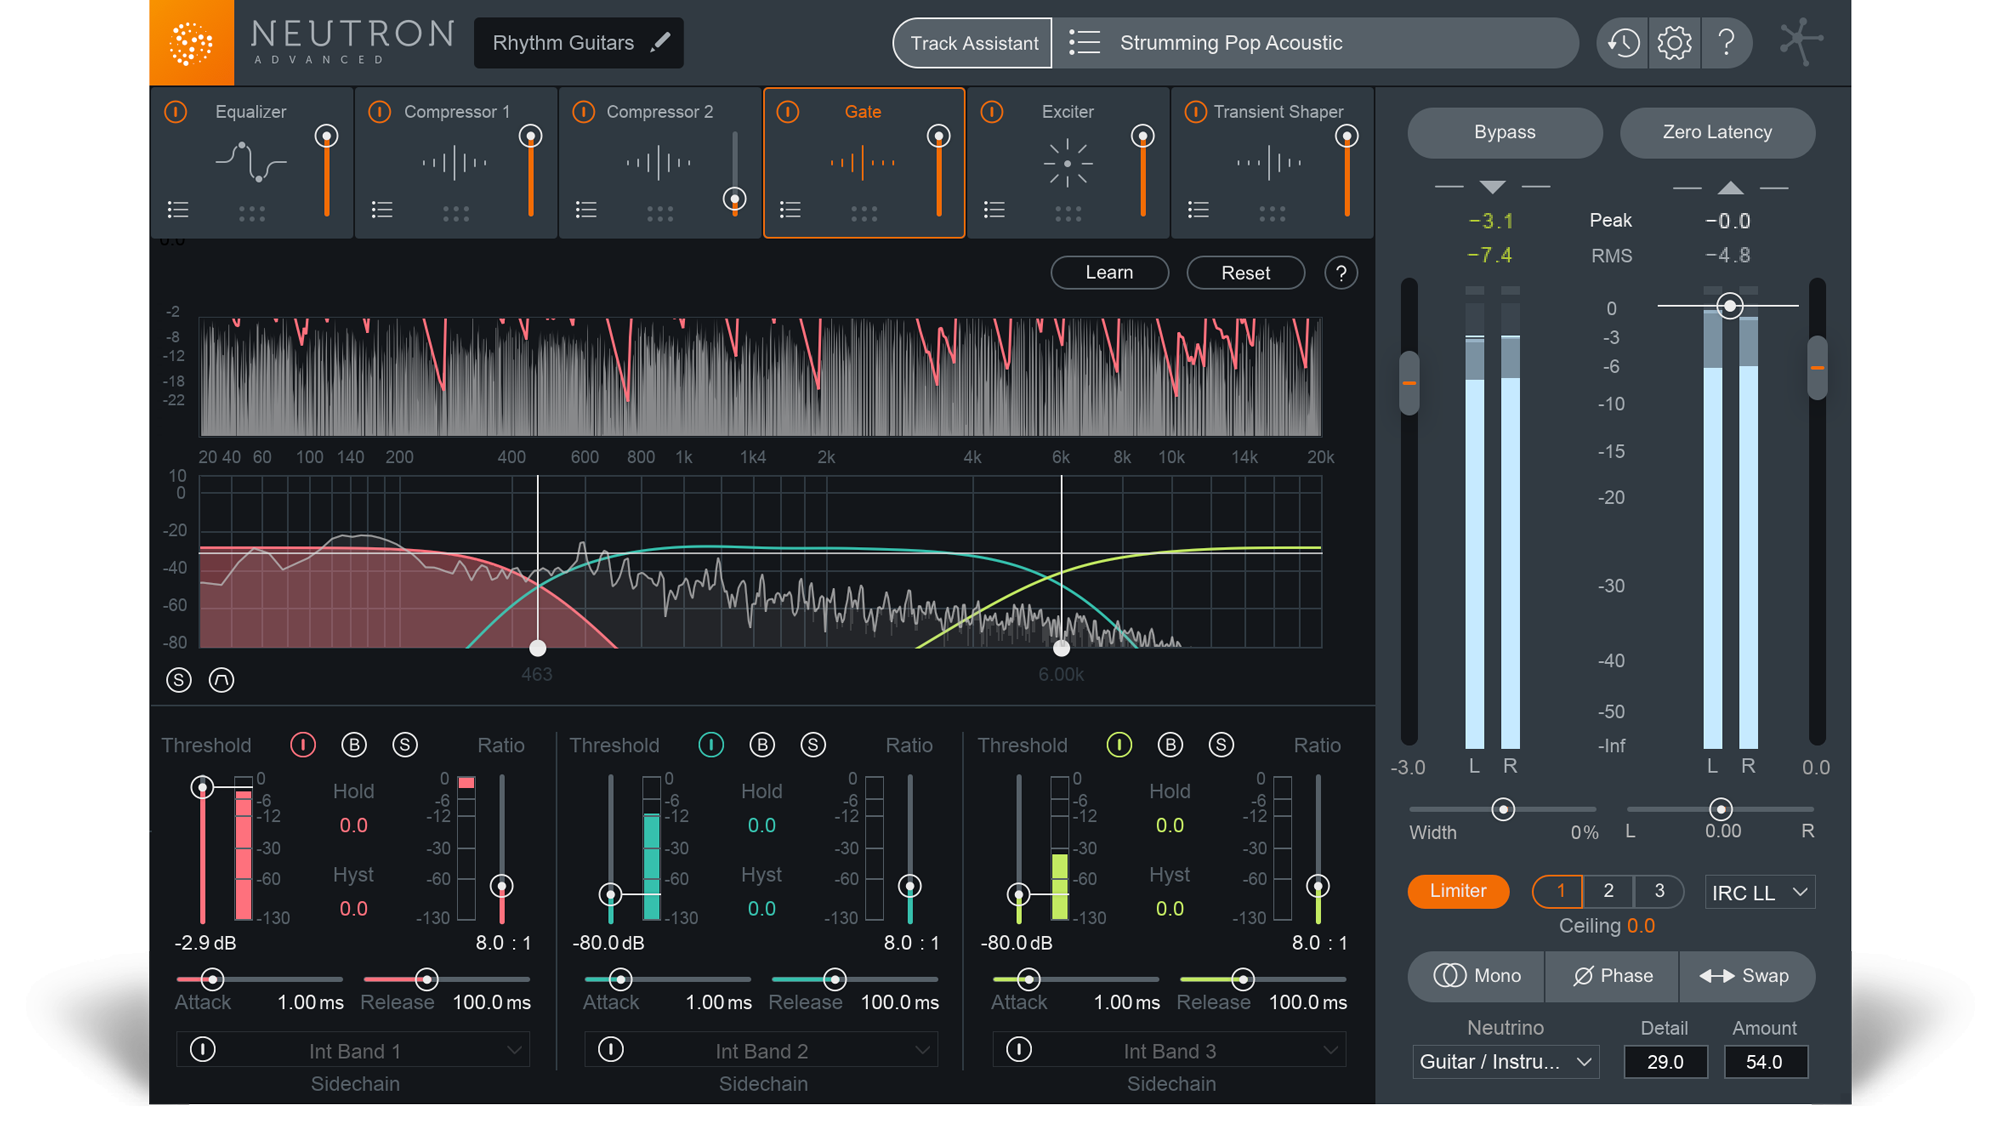The height and width of the screenshot is (1121, 2000).
Task: Click the crossover solo S icon below graph
Action: point(178,680)
